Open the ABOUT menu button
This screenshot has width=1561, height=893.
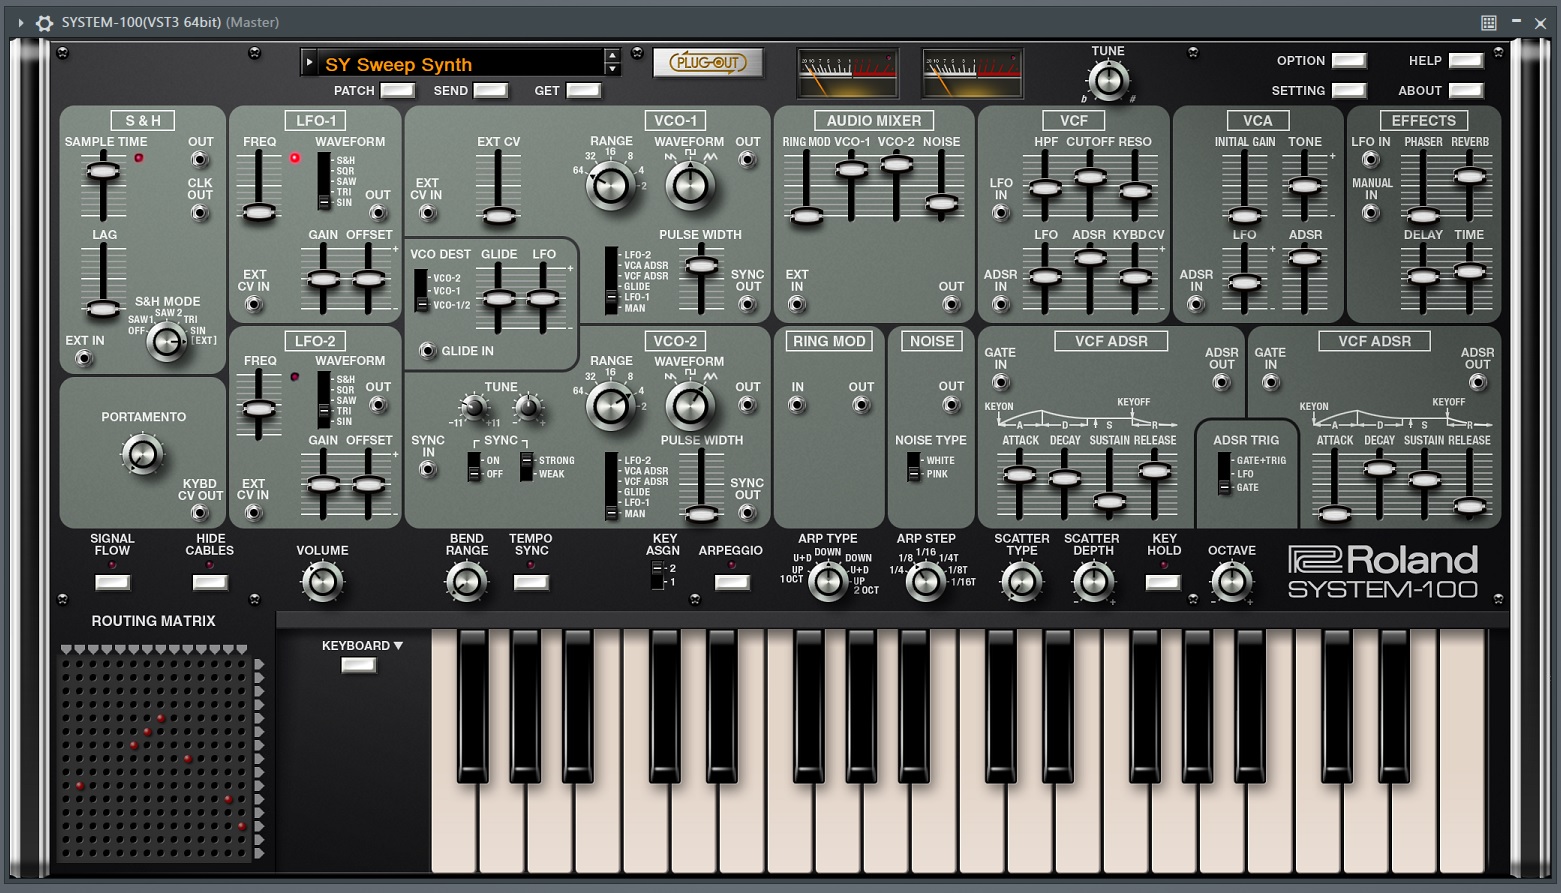[1466, 90]
